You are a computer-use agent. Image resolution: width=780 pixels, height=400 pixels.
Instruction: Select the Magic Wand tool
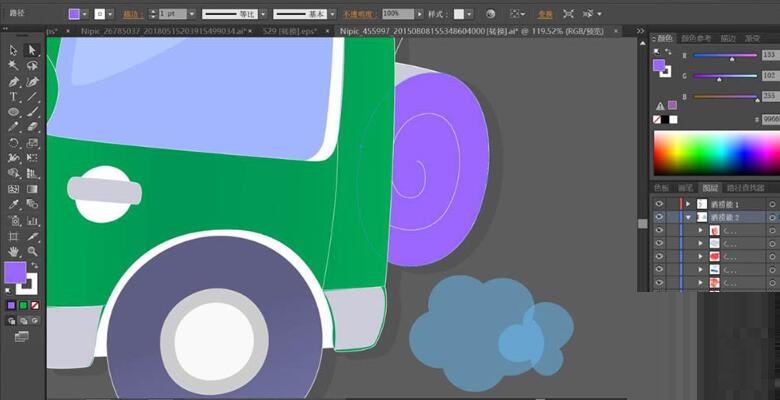14,65
